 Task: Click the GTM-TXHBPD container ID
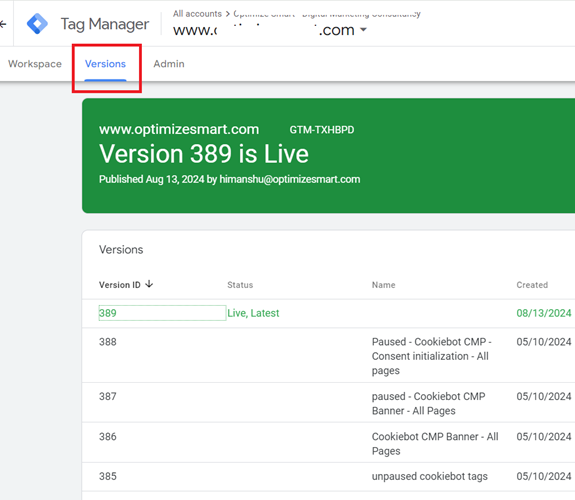point(322,130)
